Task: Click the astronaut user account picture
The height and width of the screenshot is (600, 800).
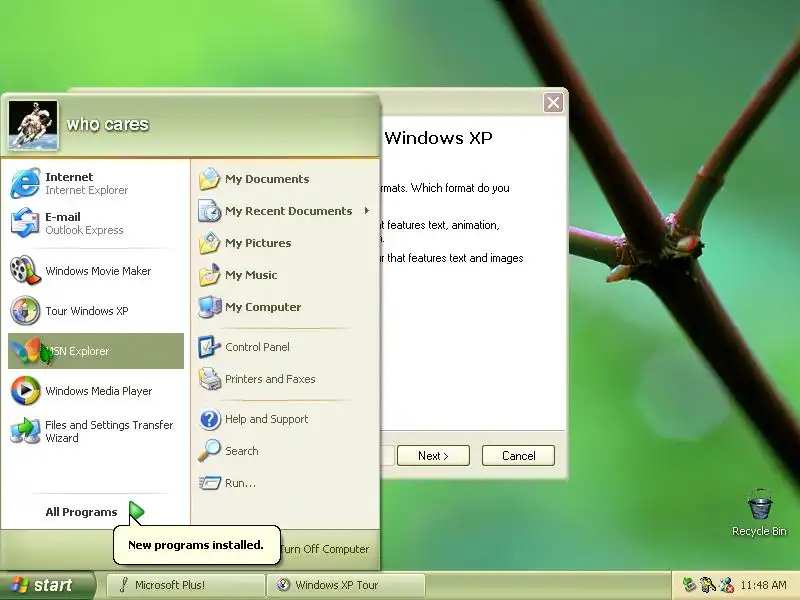Action: coord(33,126)
